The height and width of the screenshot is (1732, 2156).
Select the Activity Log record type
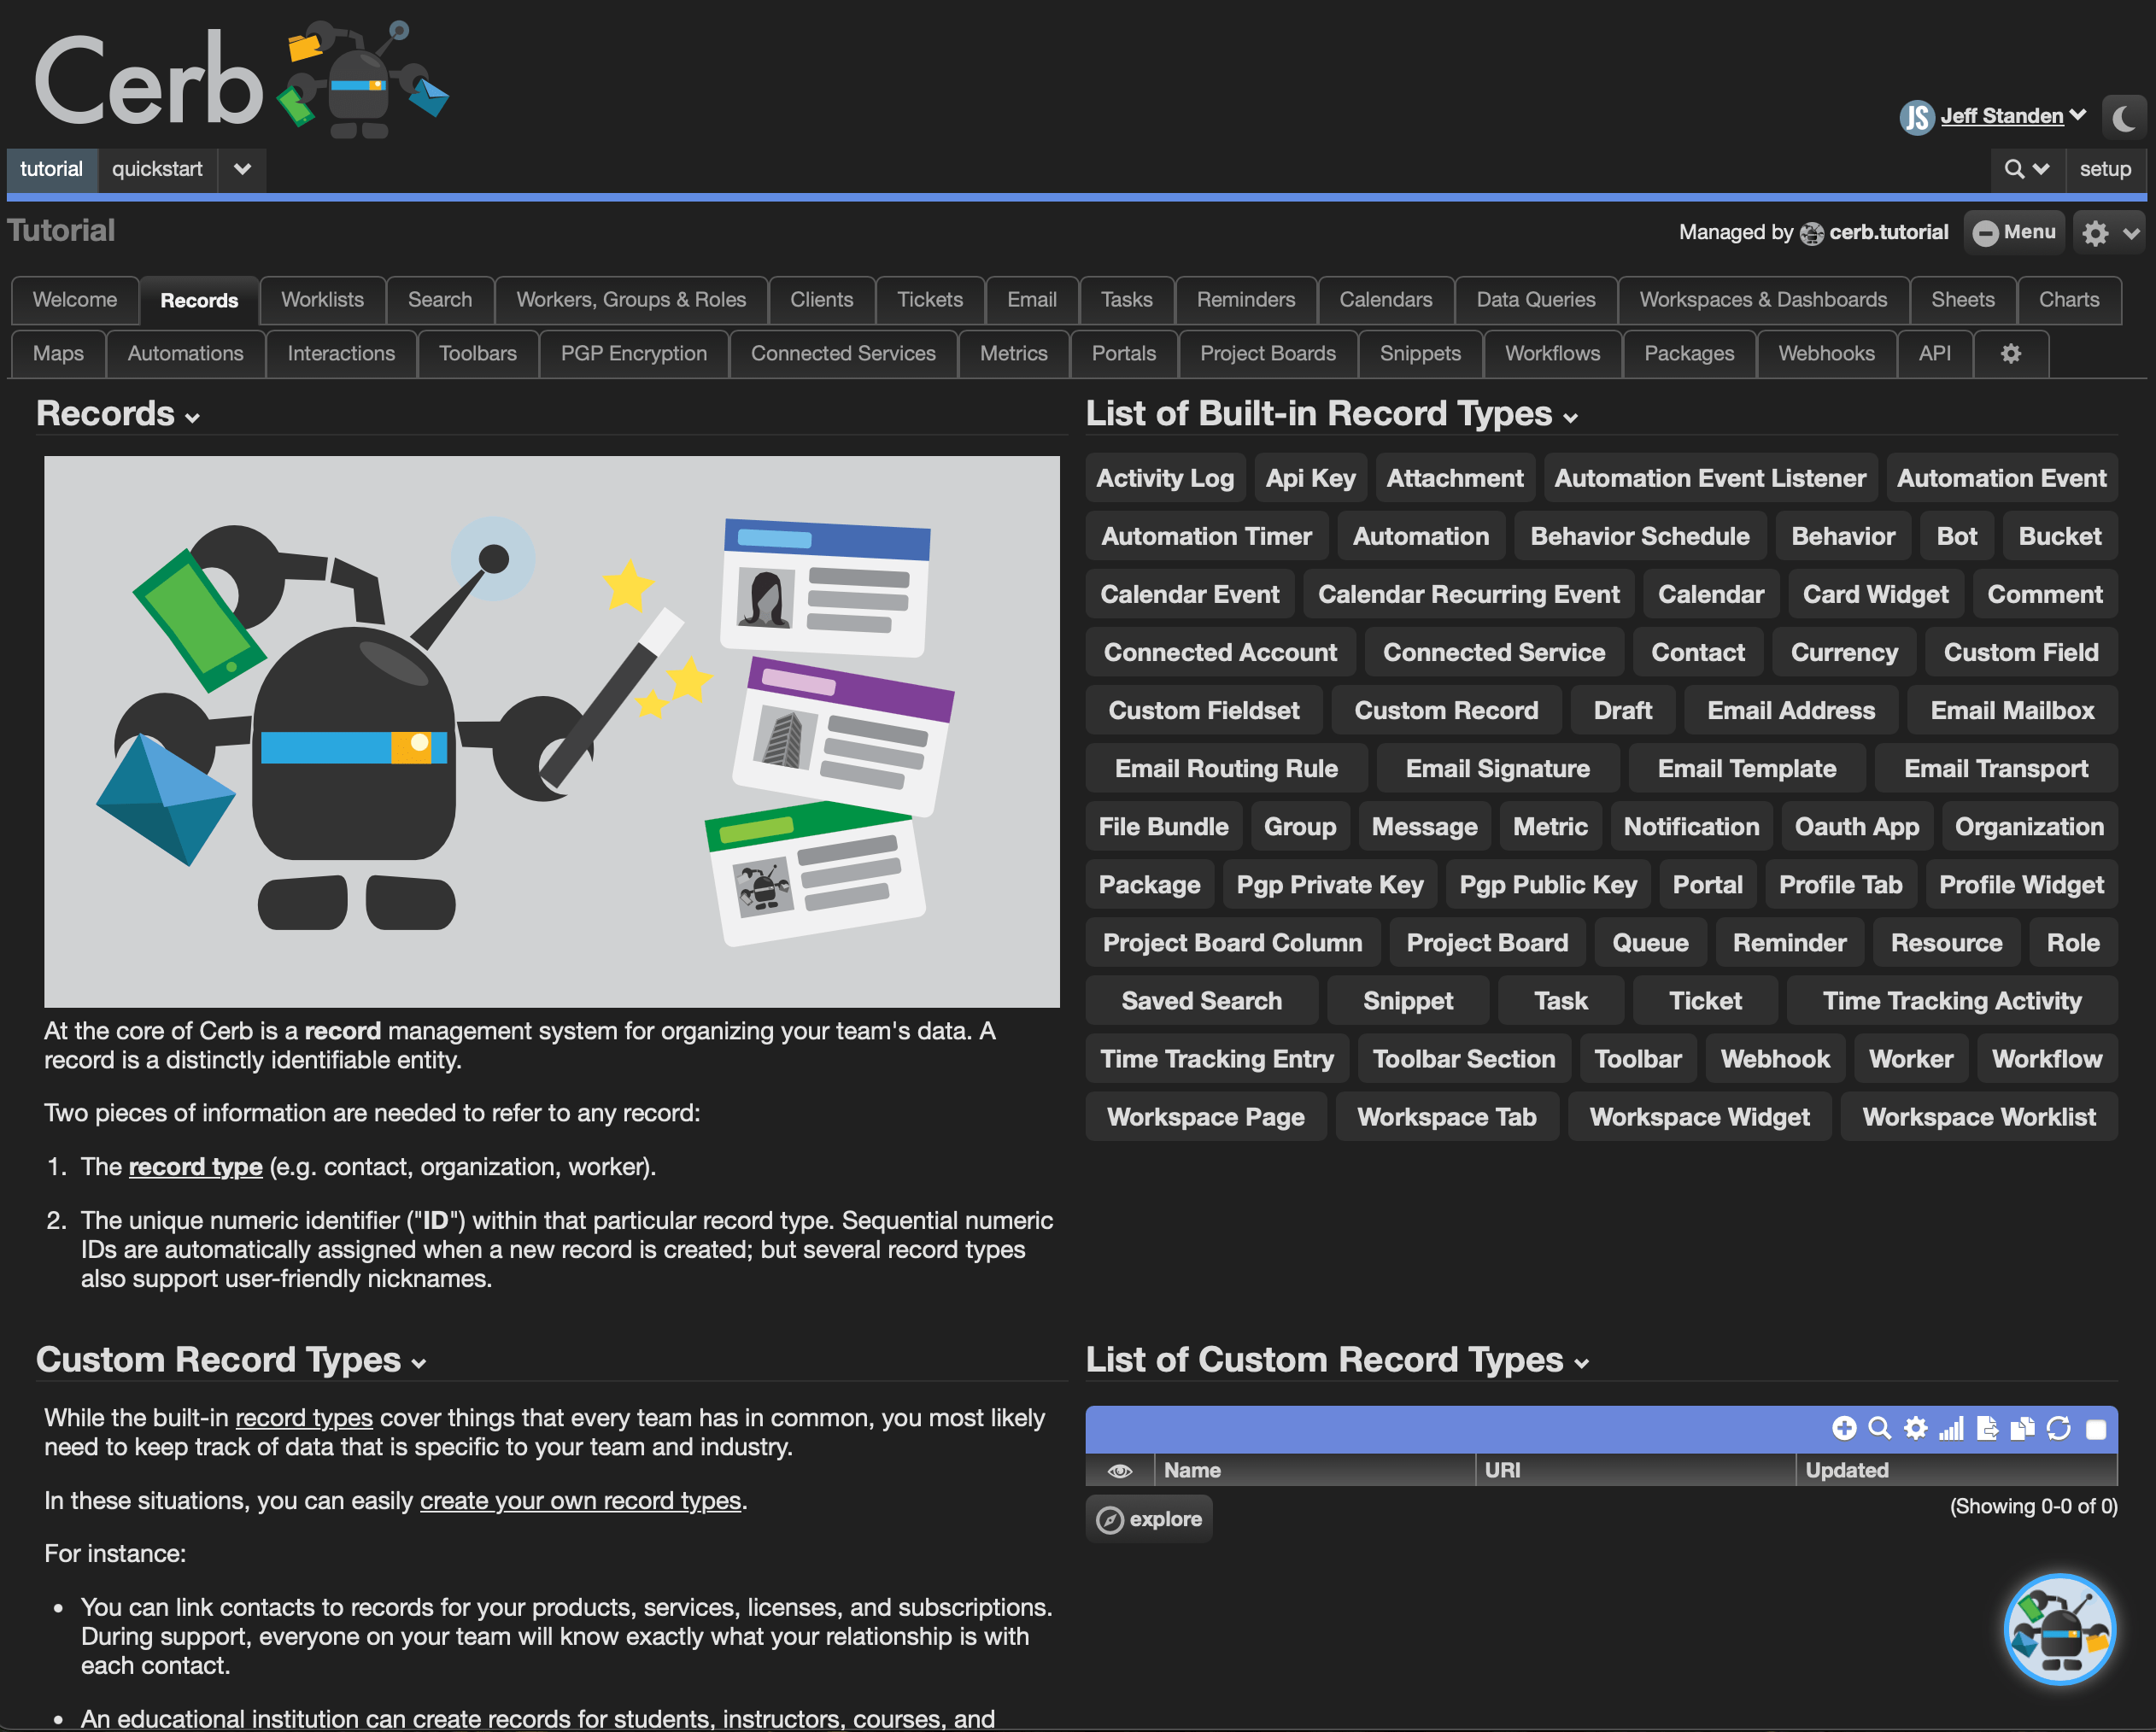(x=1165, y=478)
